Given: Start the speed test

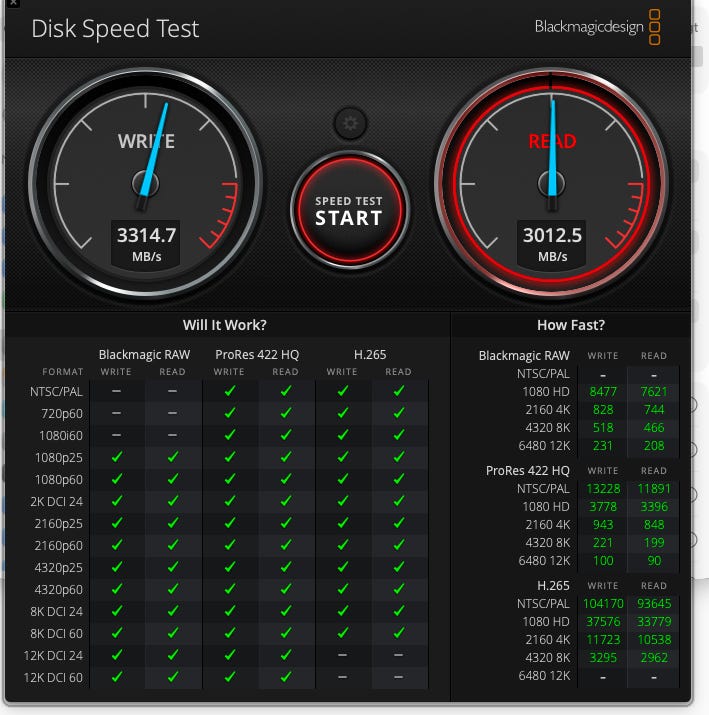Looking at the screenshot, I should pyautogui.click(x=350, y=210).
